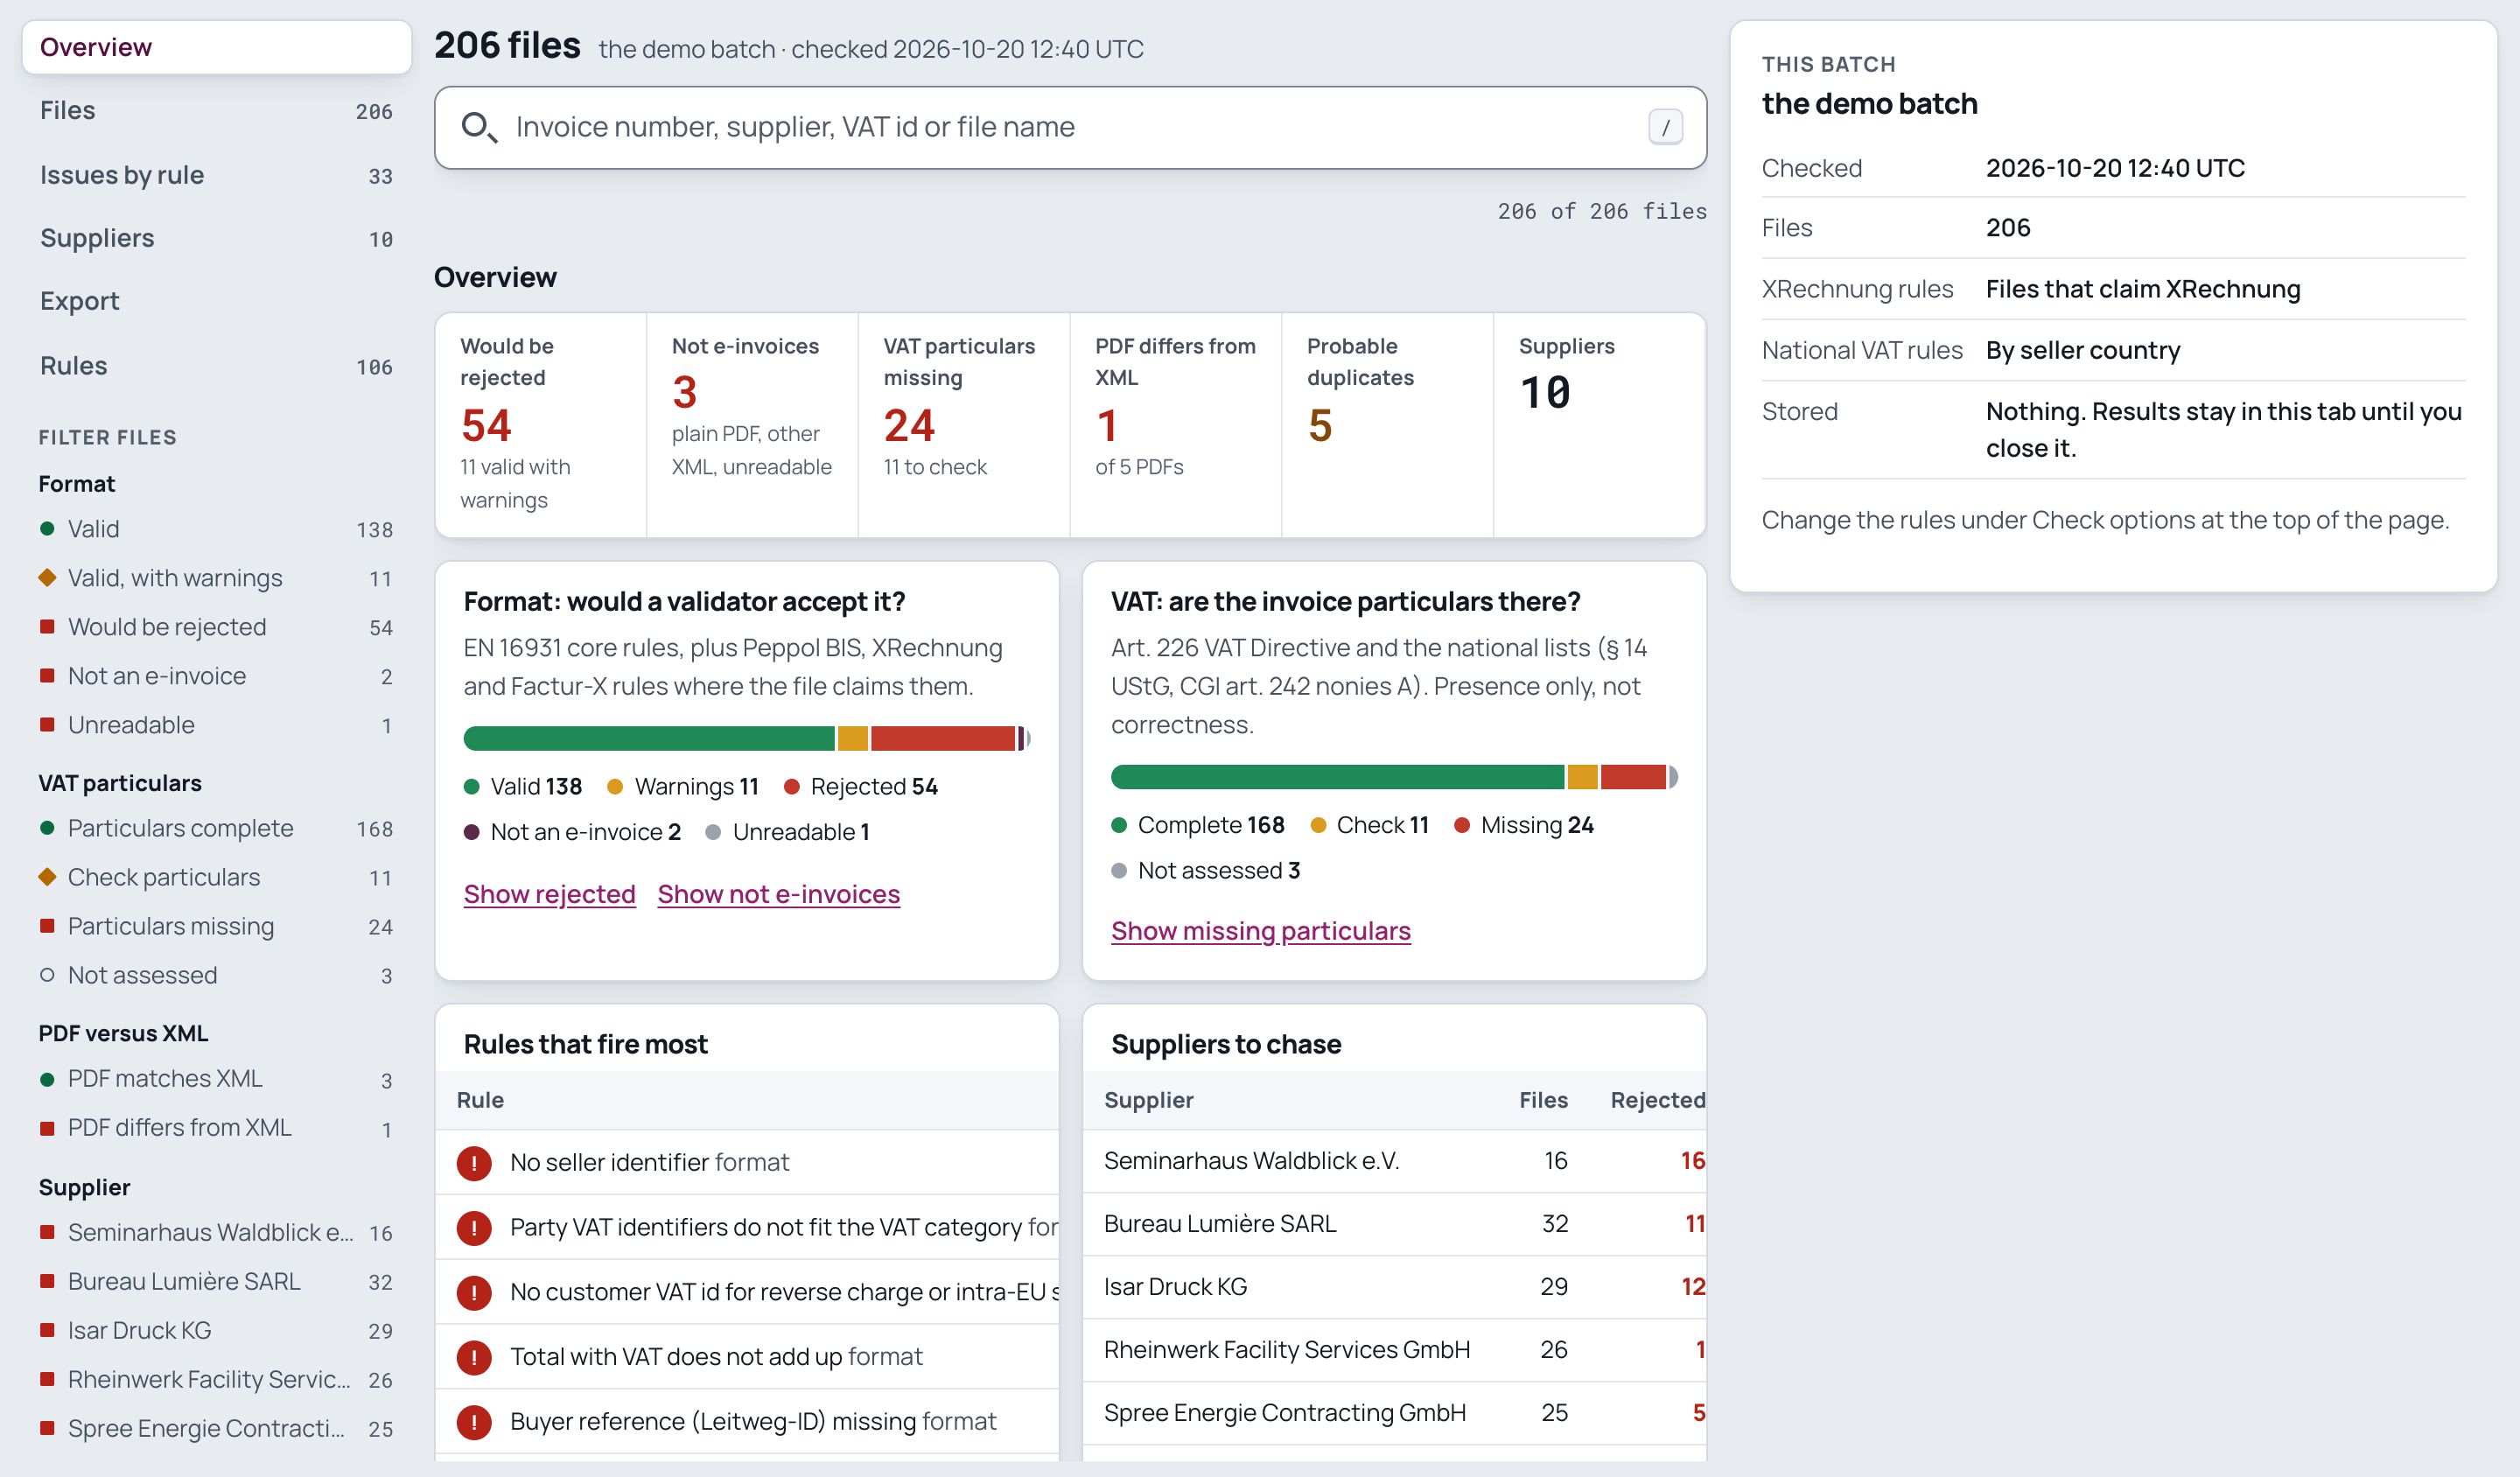This screenshot has height=1477, width=2520.
Task: Click the VAT particulars progress bar
Action: (x=1394, y=777)
